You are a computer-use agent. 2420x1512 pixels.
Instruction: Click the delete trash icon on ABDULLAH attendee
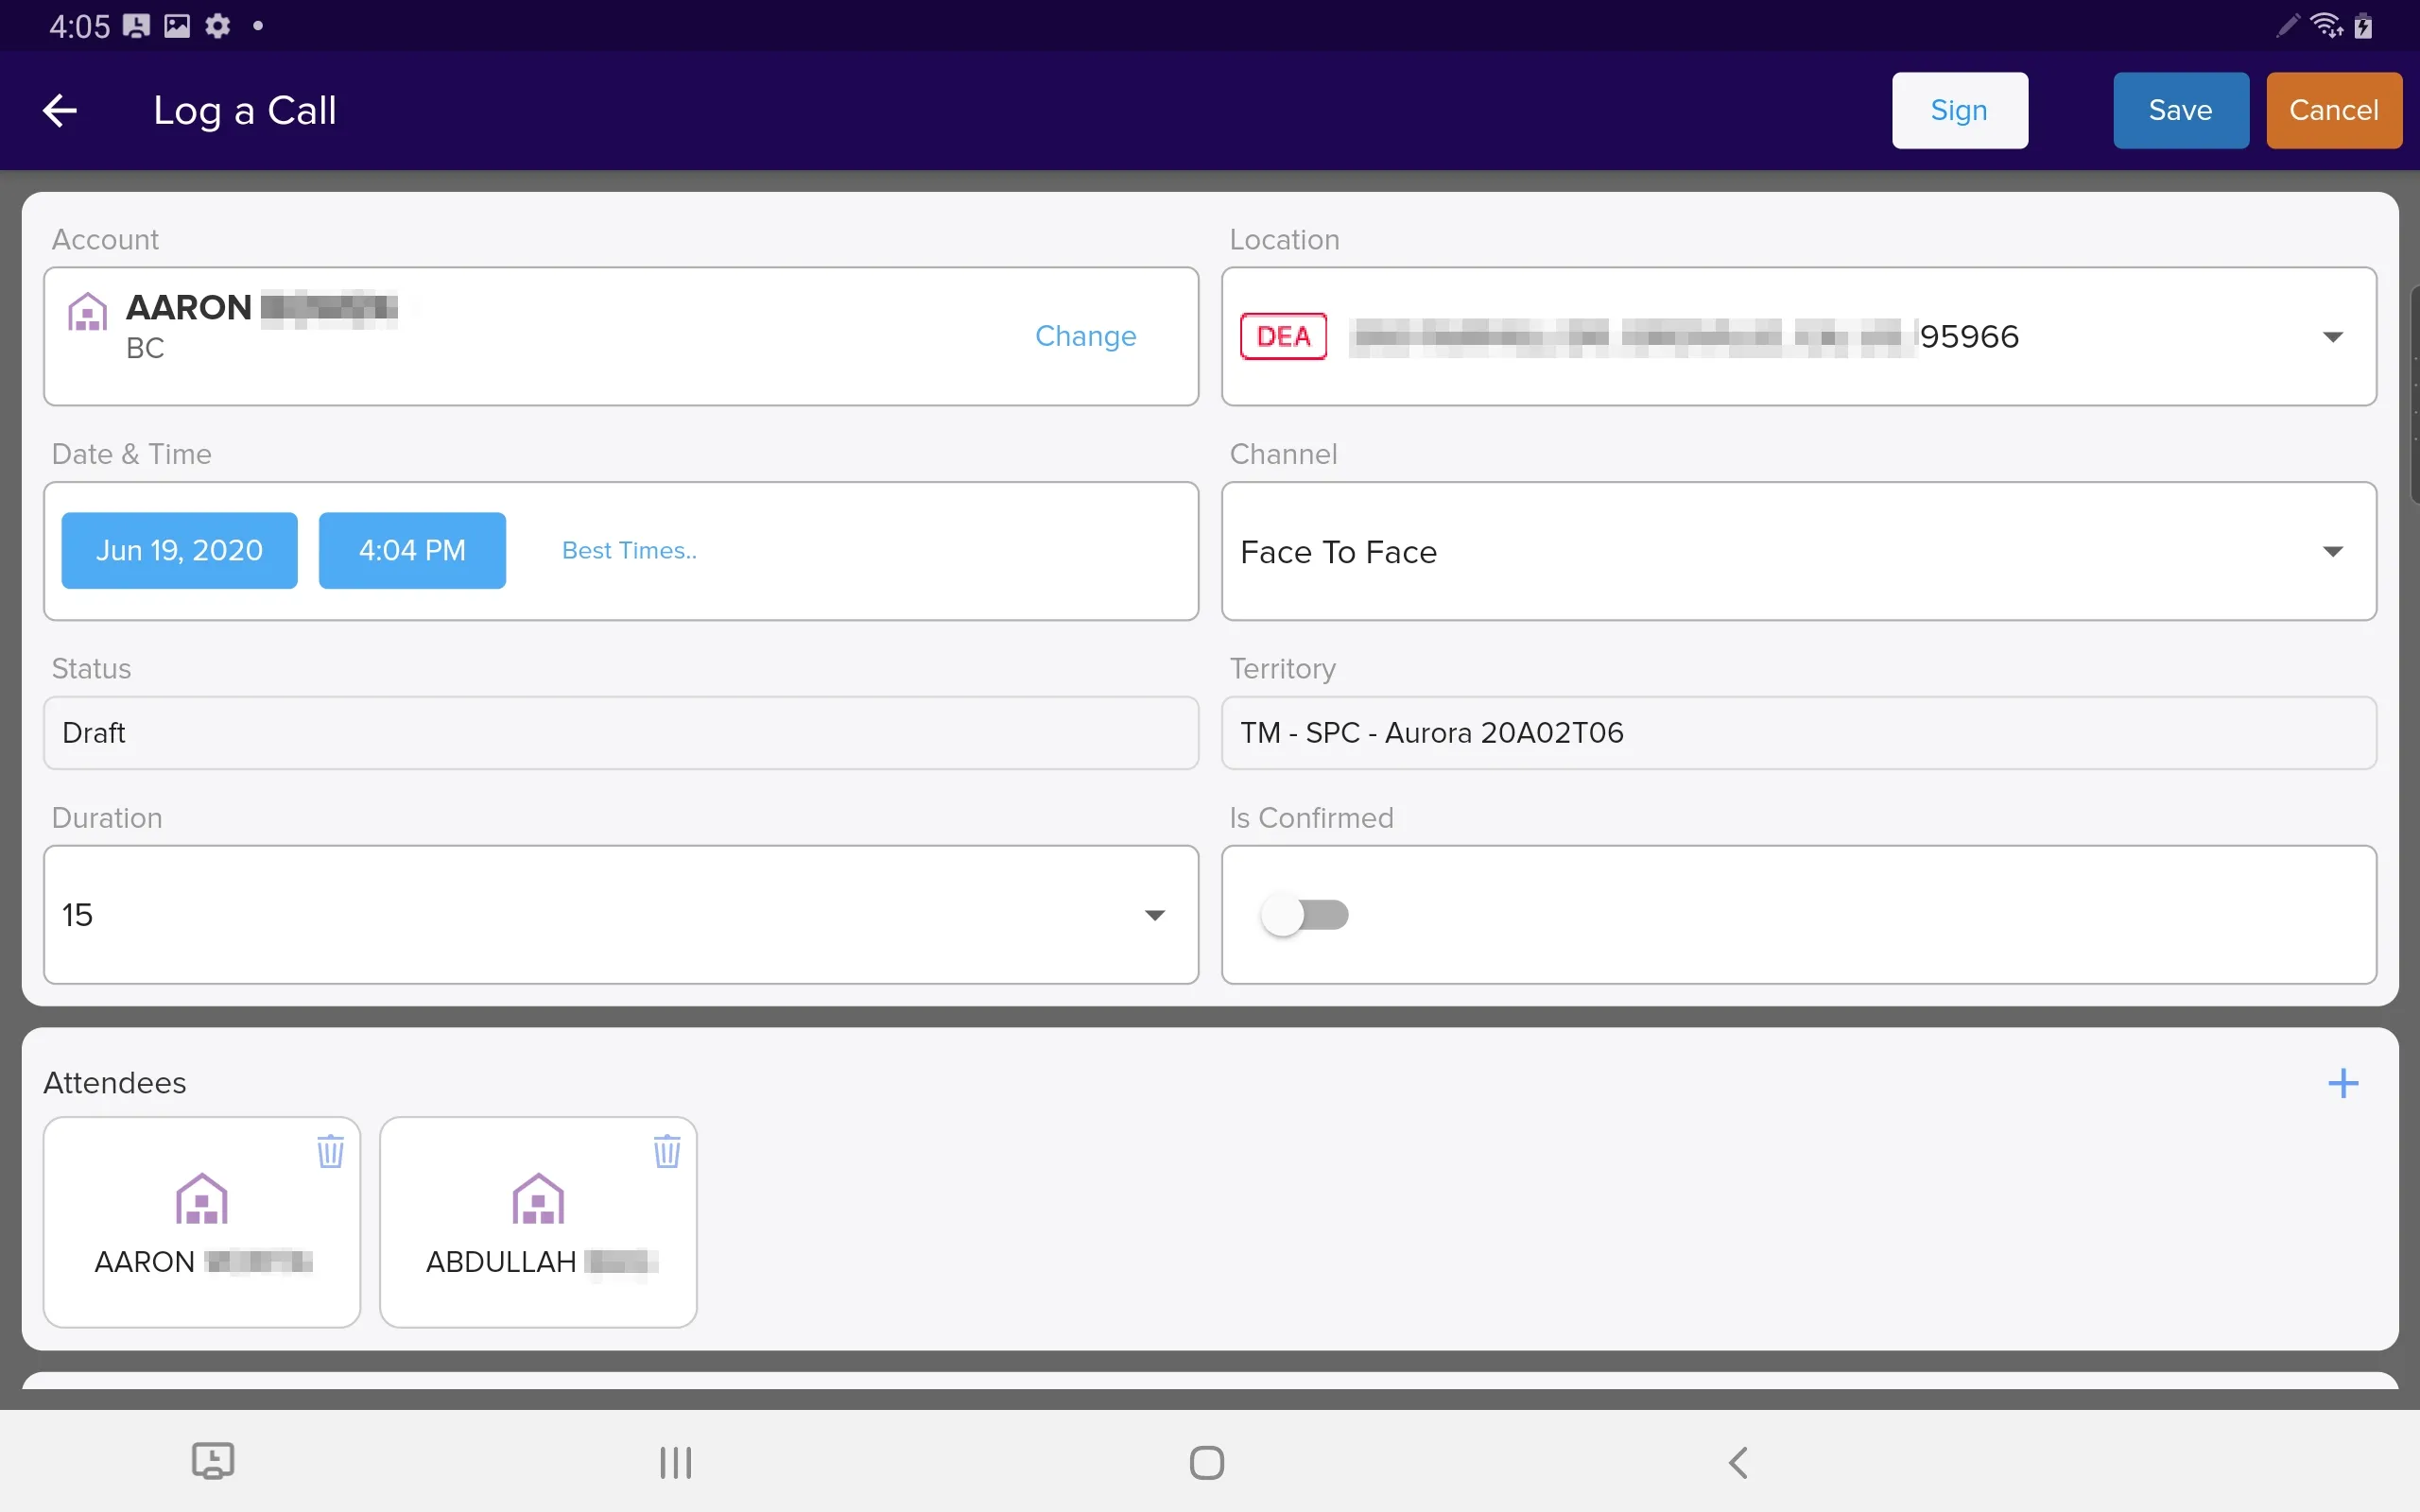pyautogui.click(x=665, y=1150)
